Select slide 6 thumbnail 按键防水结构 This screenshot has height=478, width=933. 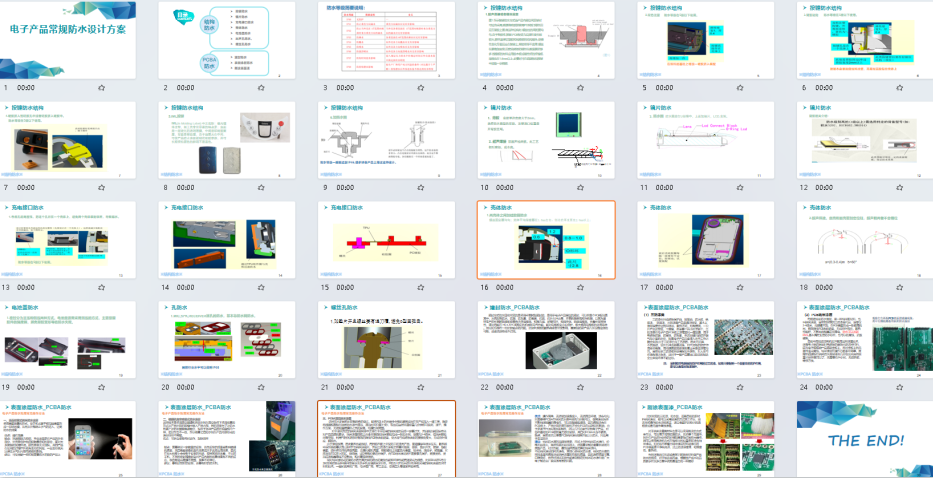(x=865, y=40)
